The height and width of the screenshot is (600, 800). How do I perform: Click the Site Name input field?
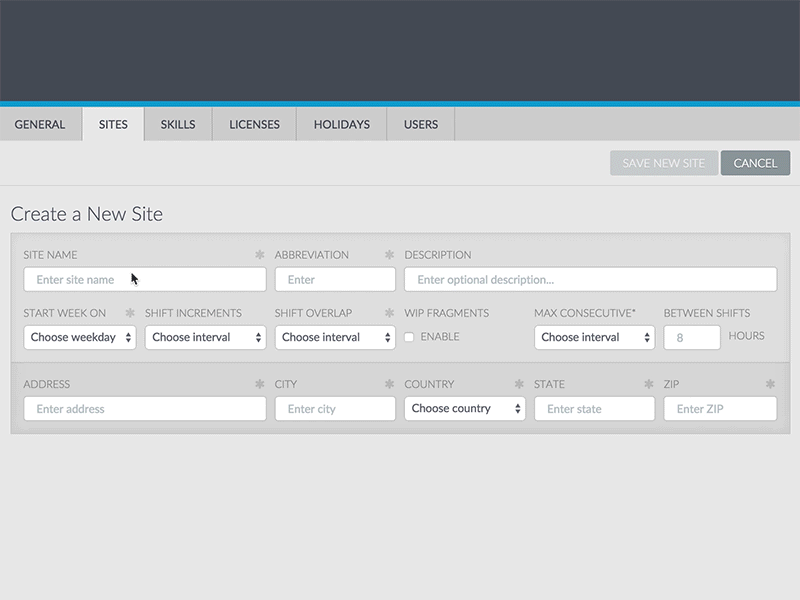click(x=145, y=280)
